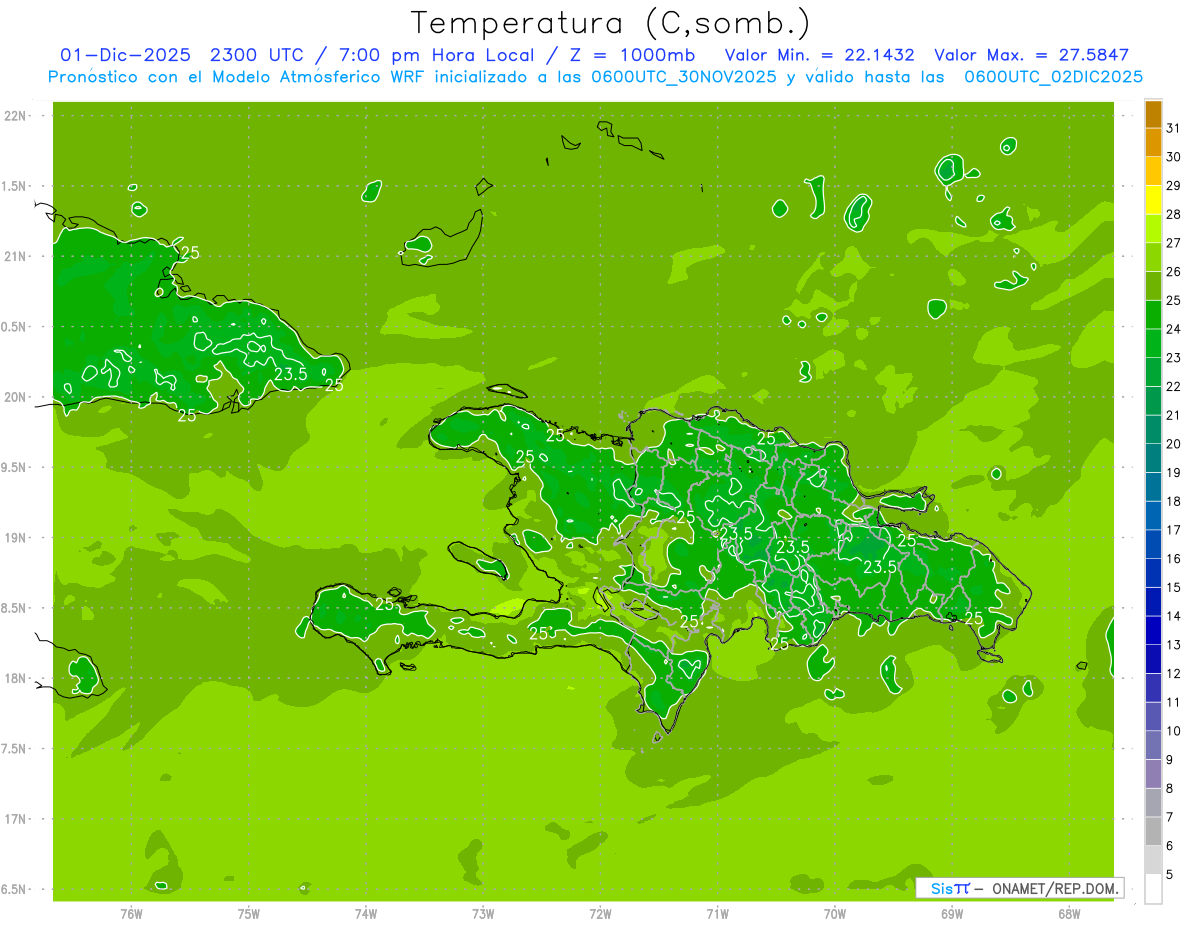Click the color scale label '18'
This screenshot has width=1200, height=927.
1174,502
